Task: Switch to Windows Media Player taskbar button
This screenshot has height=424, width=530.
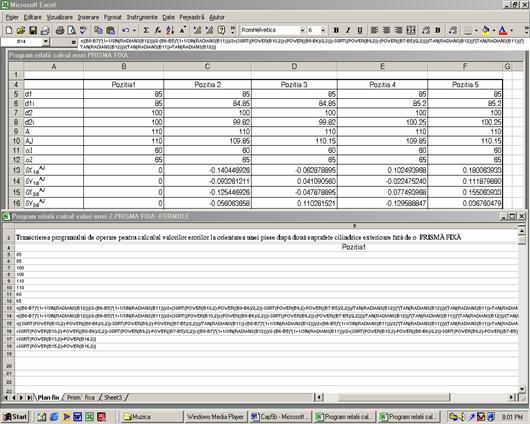Action: (215, 417)
